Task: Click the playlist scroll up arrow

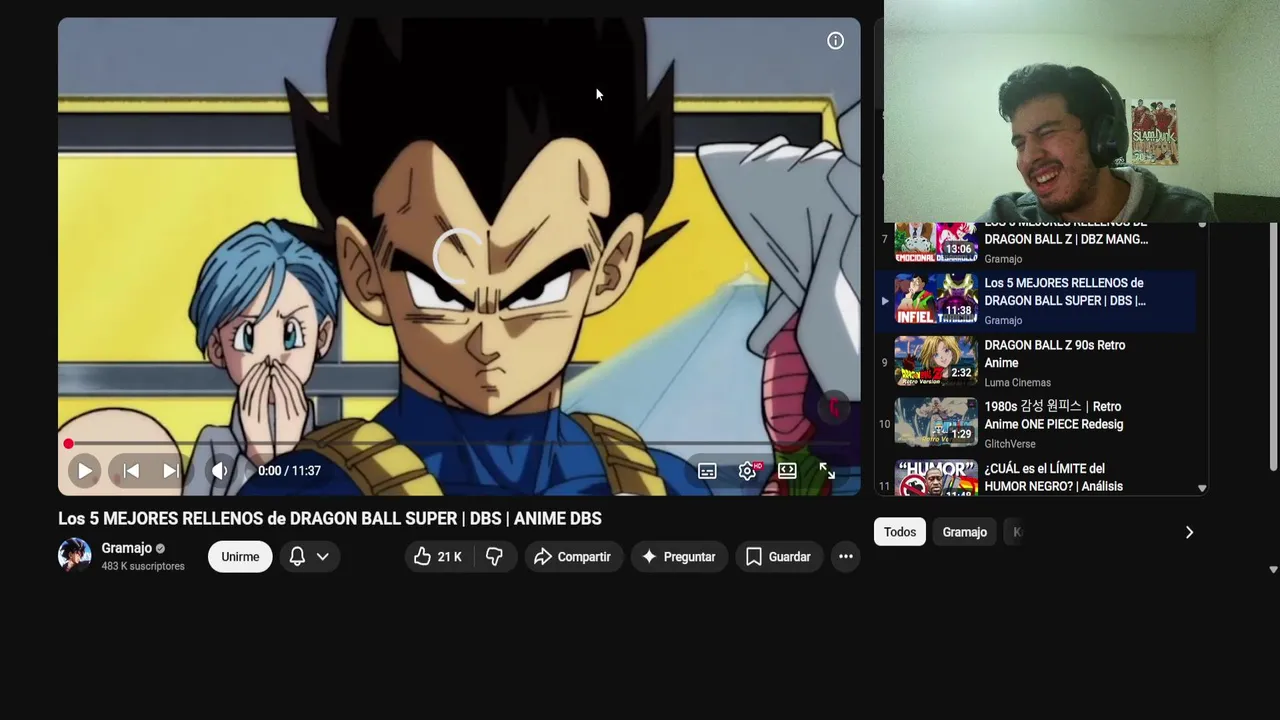Action: (1202, 225)
